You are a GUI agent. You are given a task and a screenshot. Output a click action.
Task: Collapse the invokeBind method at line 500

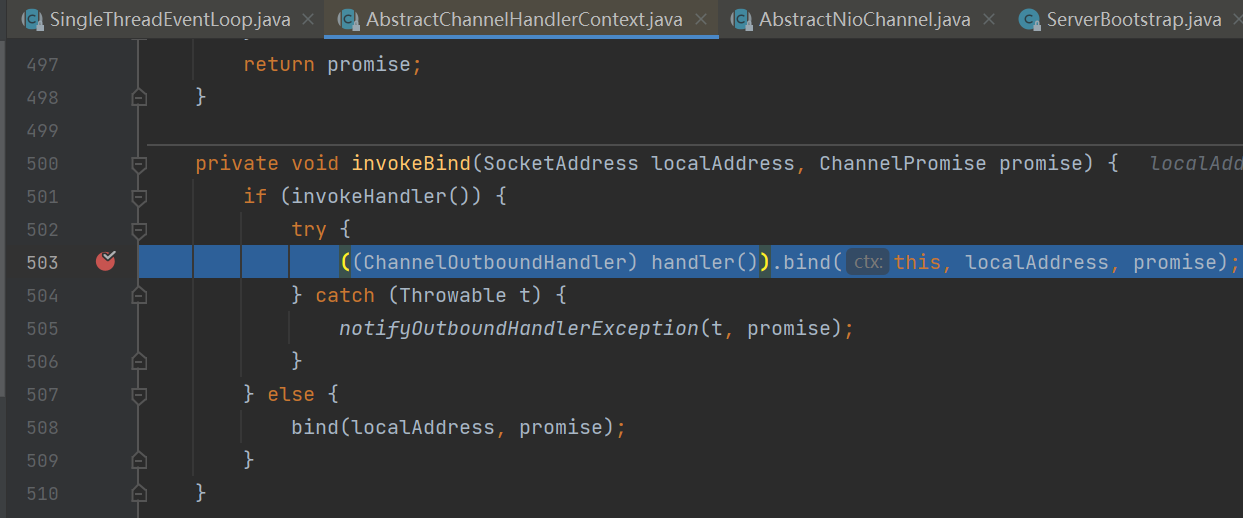pos(139,164)
